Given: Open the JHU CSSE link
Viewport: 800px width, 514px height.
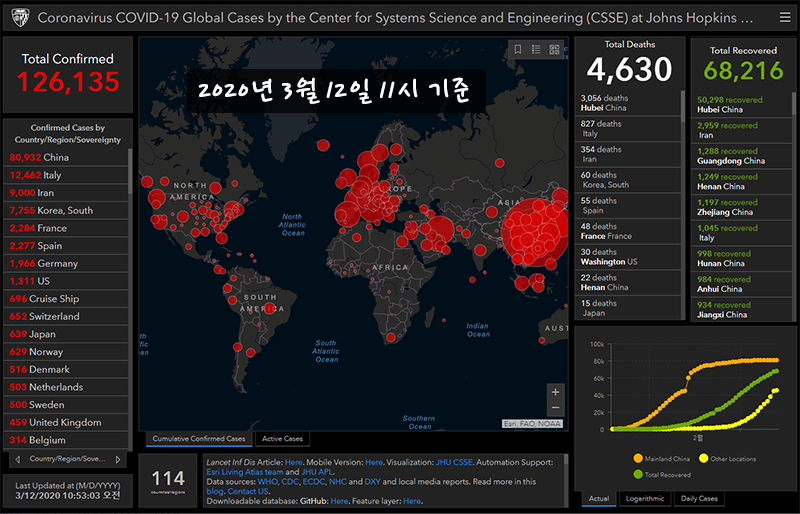Looking at the screenshot, I should 454,462.
